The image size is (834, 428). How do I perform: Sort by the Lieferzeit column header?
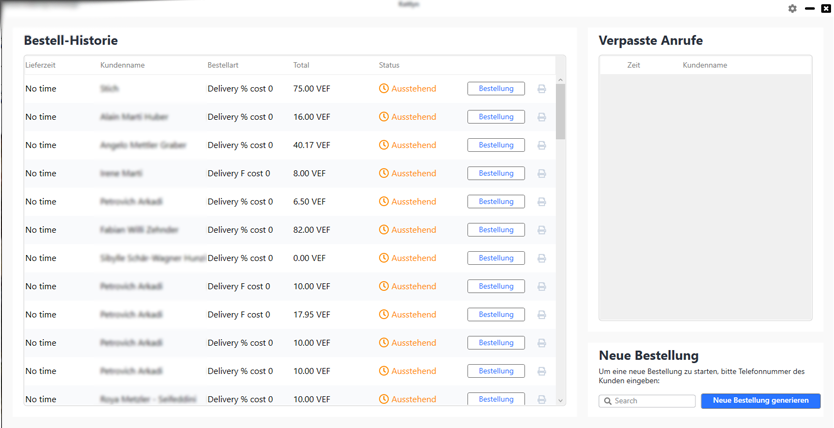point(40,65)
